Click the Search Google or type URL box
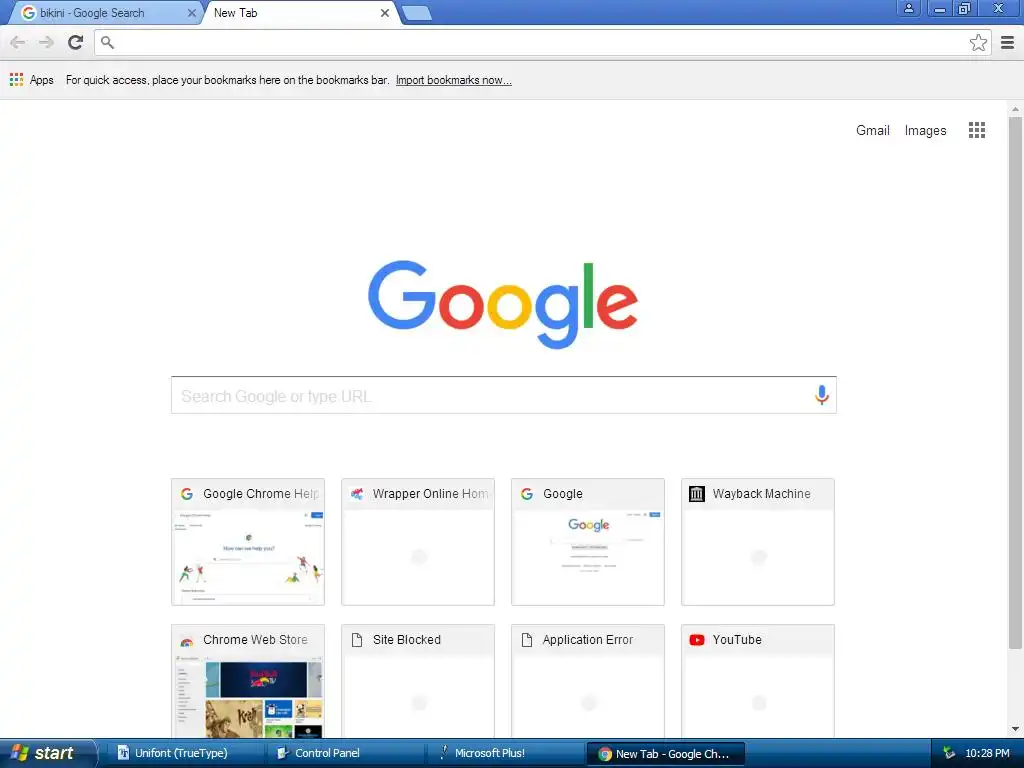 (x=504, y=395)
